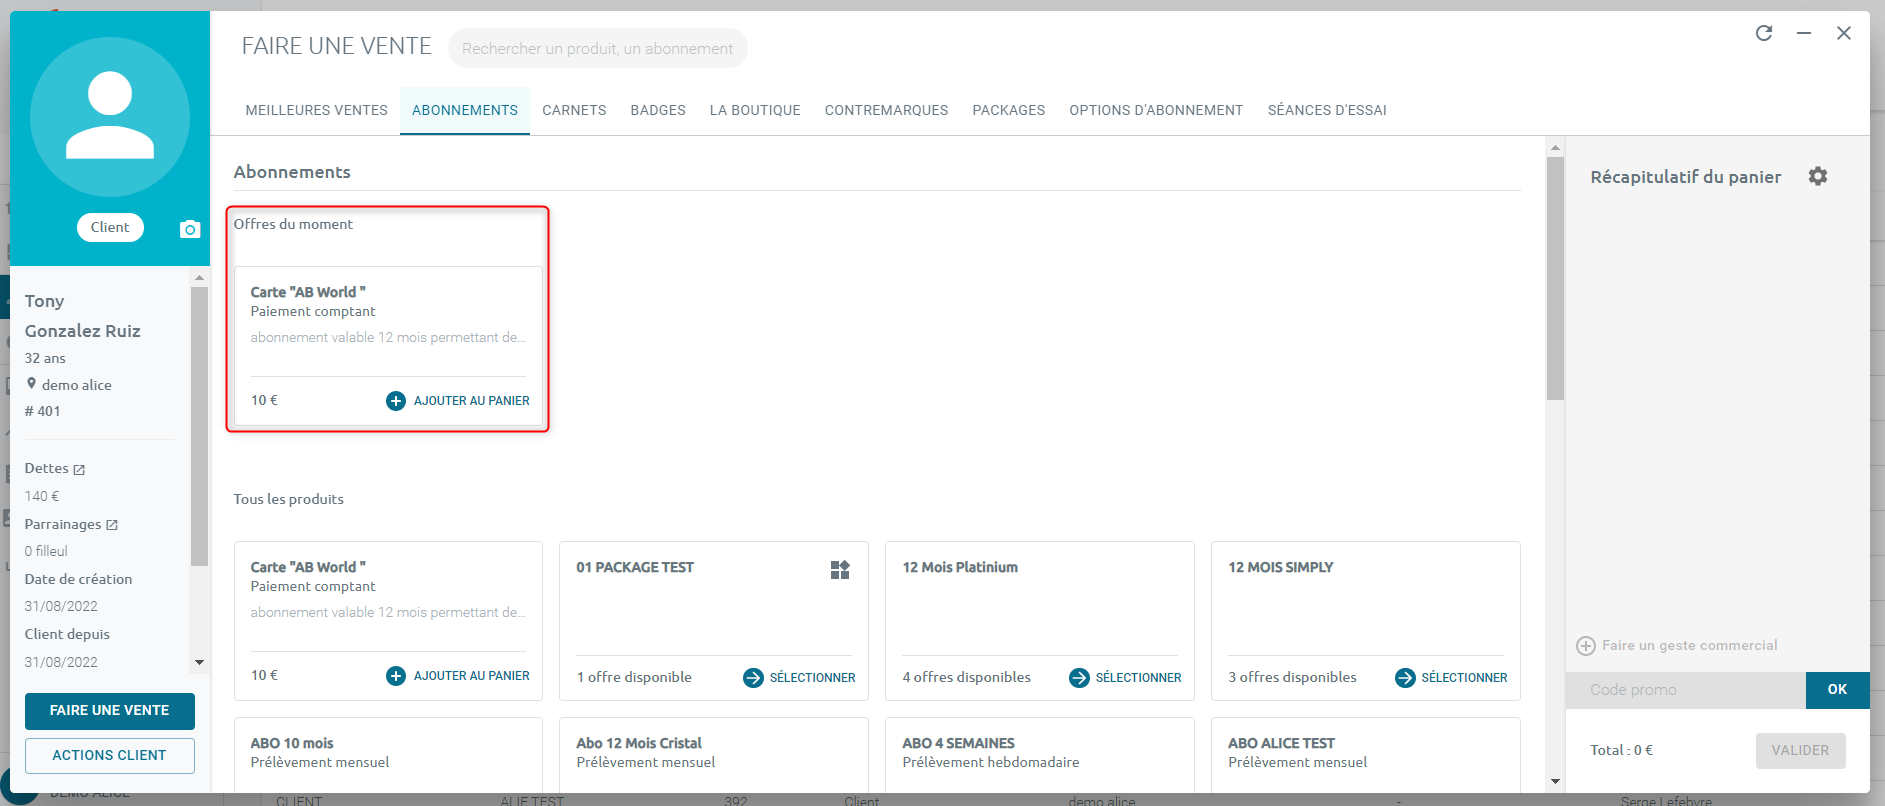Click the Total : 0 € text
The height and width of the screenshot is (806, 1885).
[1622, 751]
